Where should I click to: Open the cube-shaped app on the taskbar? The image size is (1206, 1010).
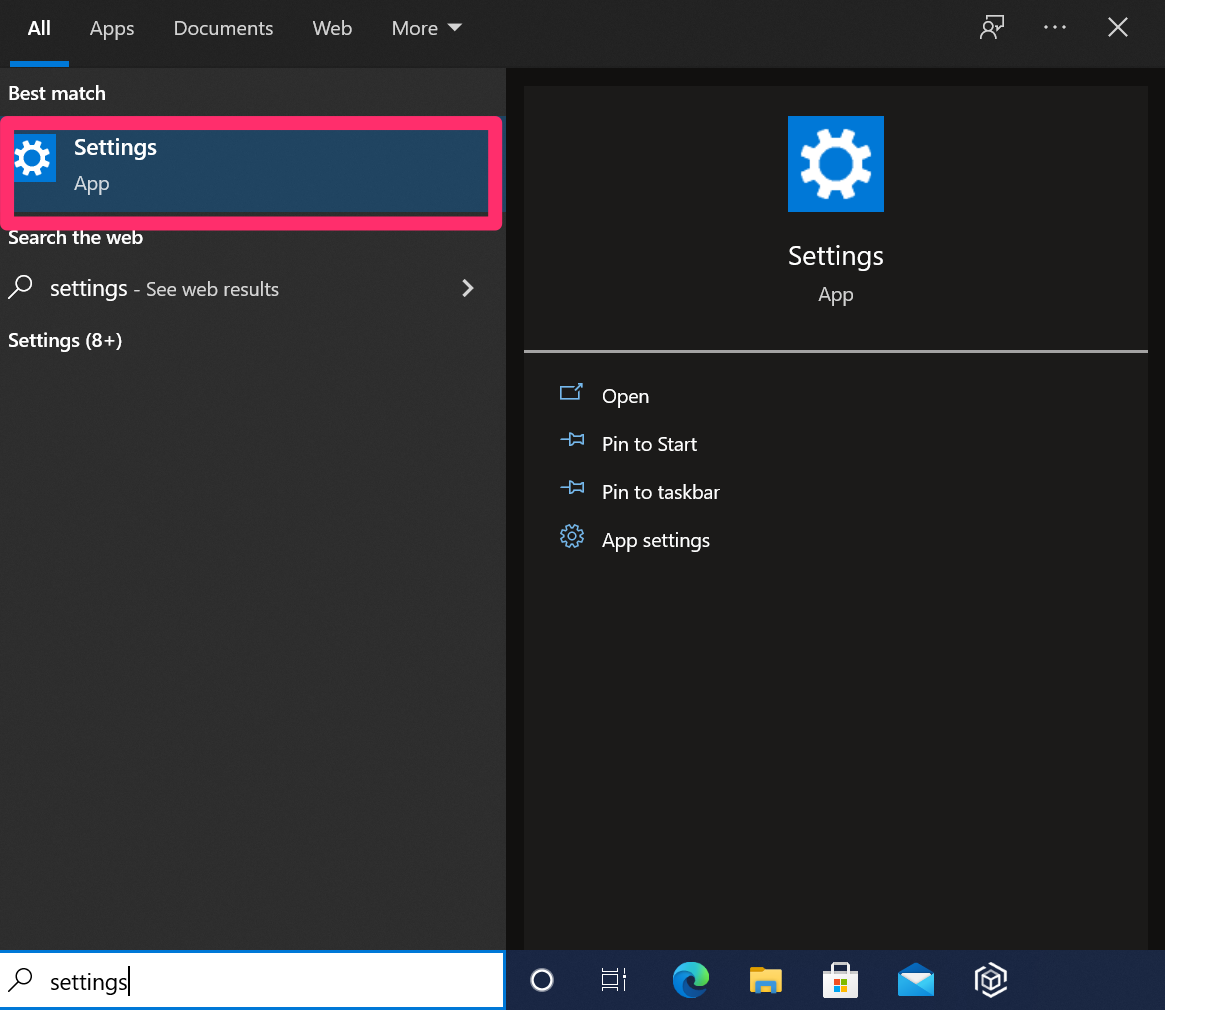991,980
